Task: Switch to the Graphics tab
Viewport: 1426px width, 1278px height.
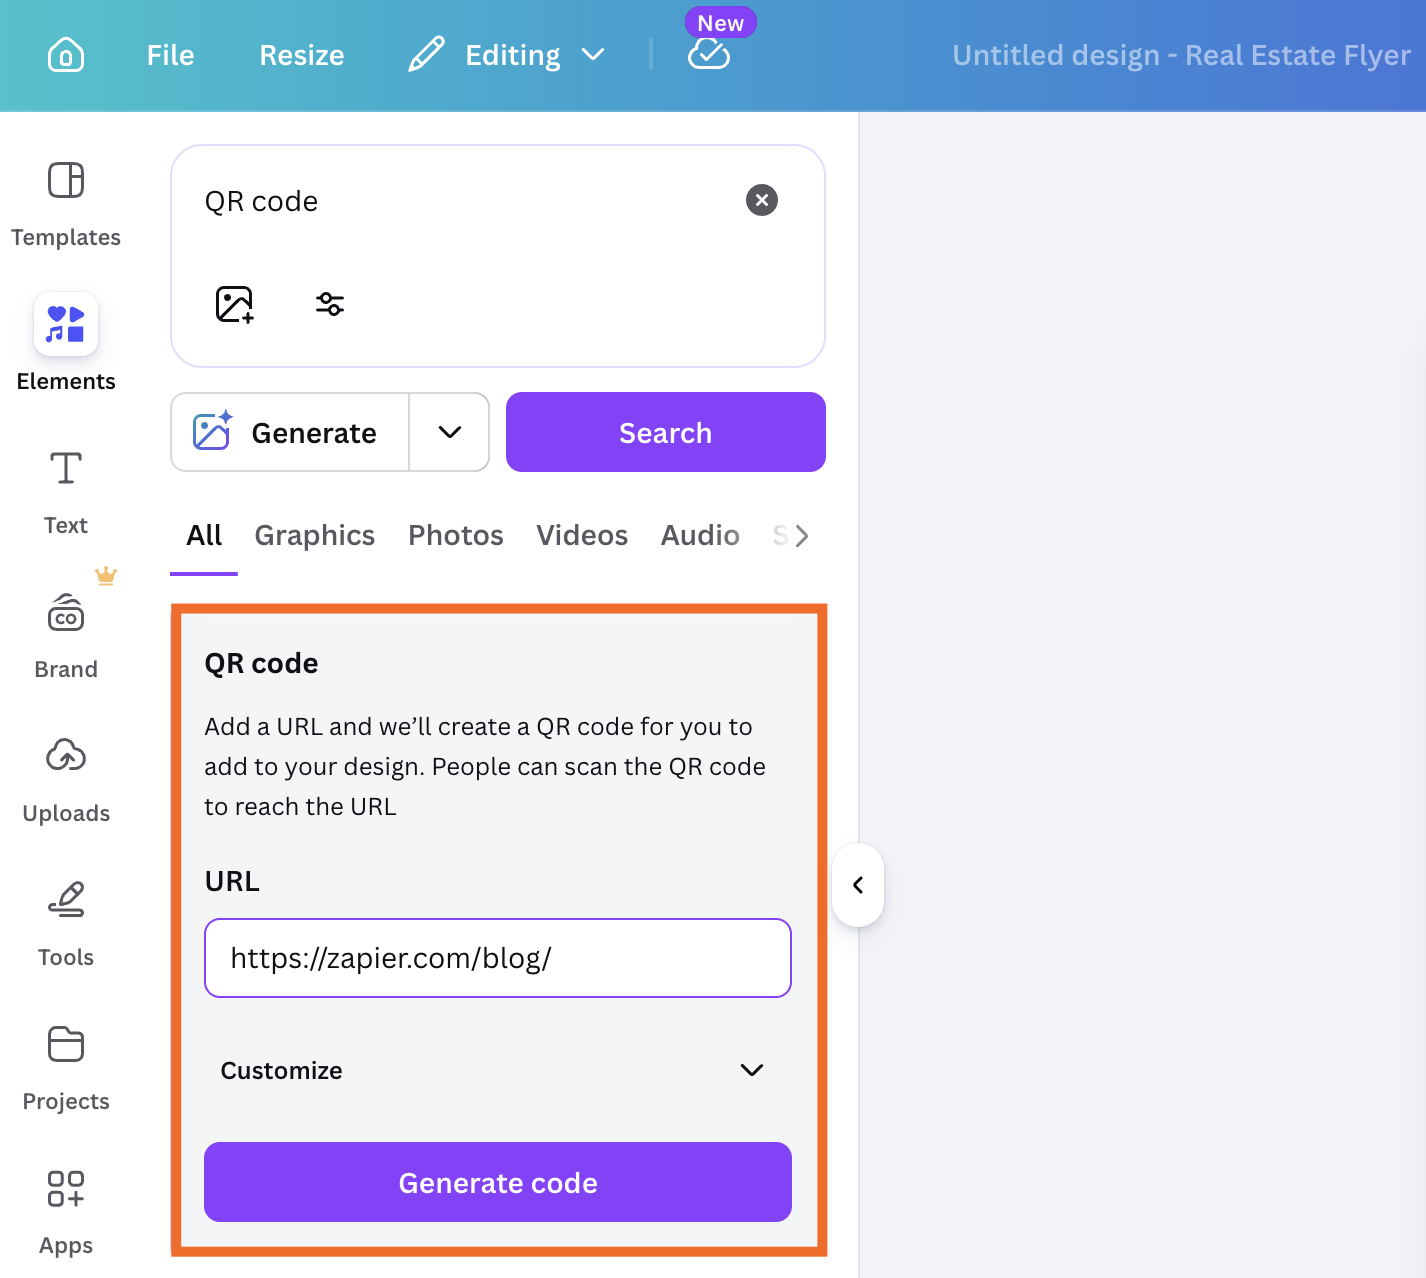Action: [314, 535]
